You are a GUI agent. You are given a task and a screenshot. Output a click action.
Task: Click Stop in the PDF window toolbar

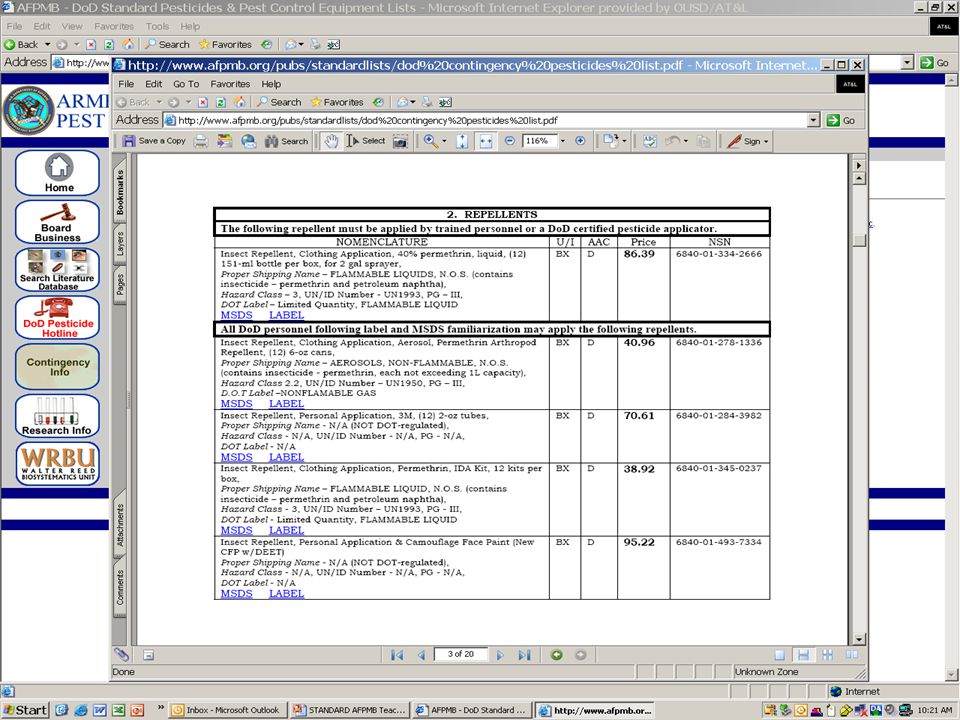(203, 102)
